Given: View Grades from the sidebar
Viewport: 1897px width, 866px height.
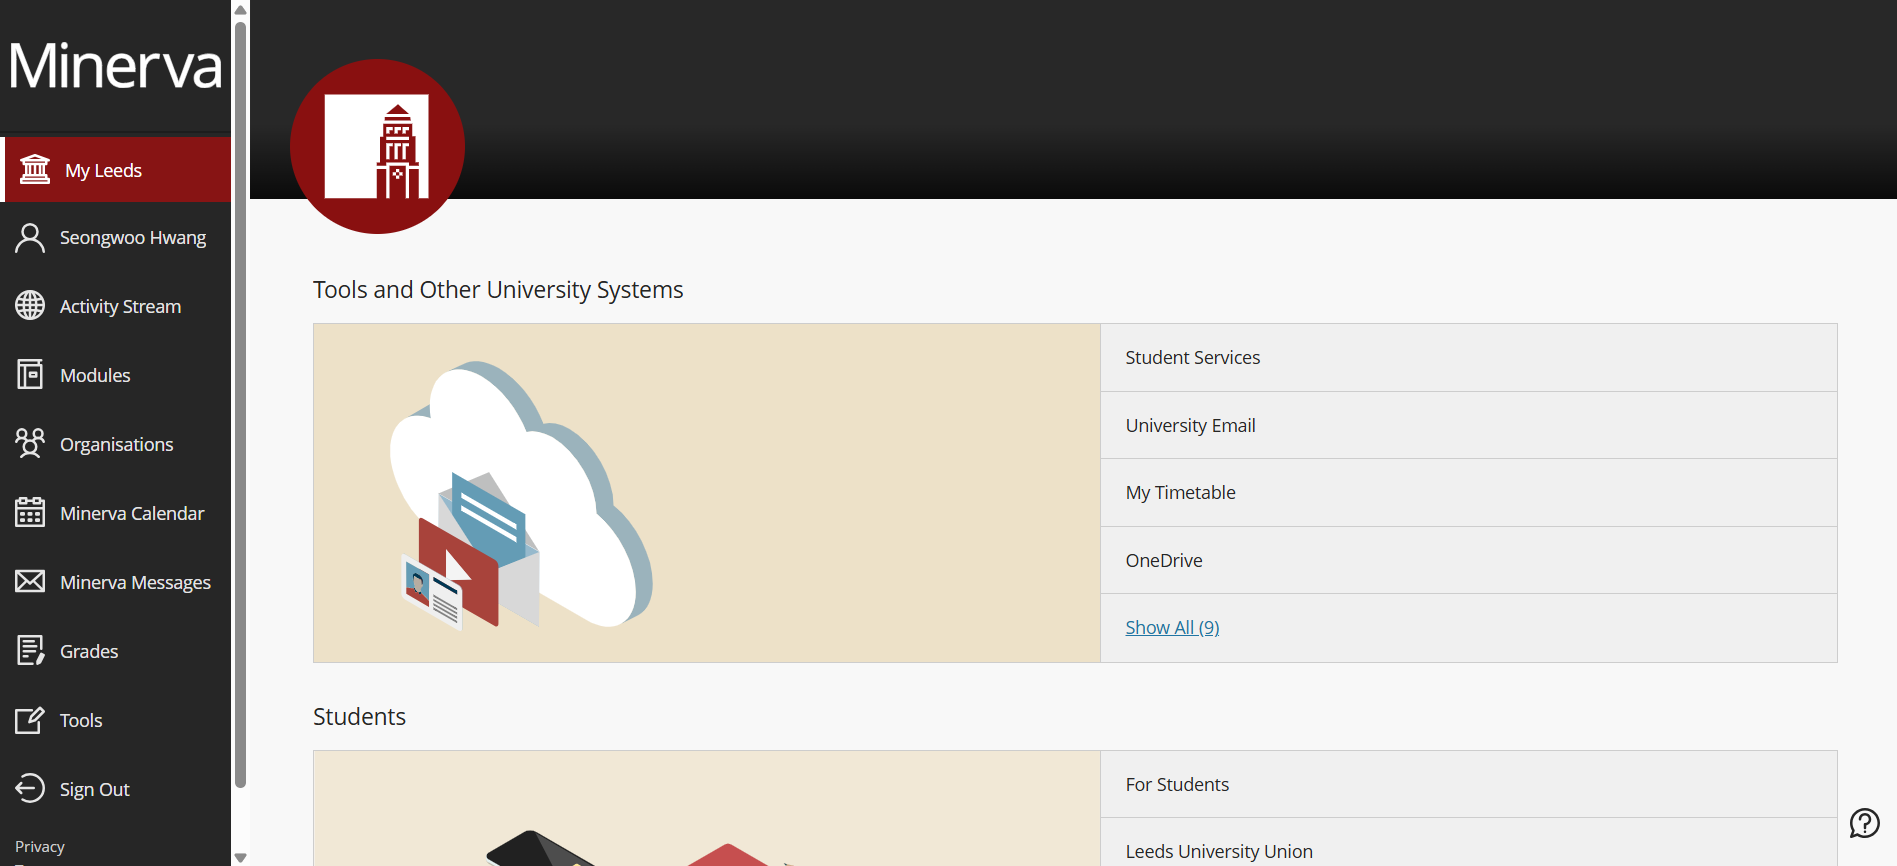Looking at the screenshot, I should [116, 651].
